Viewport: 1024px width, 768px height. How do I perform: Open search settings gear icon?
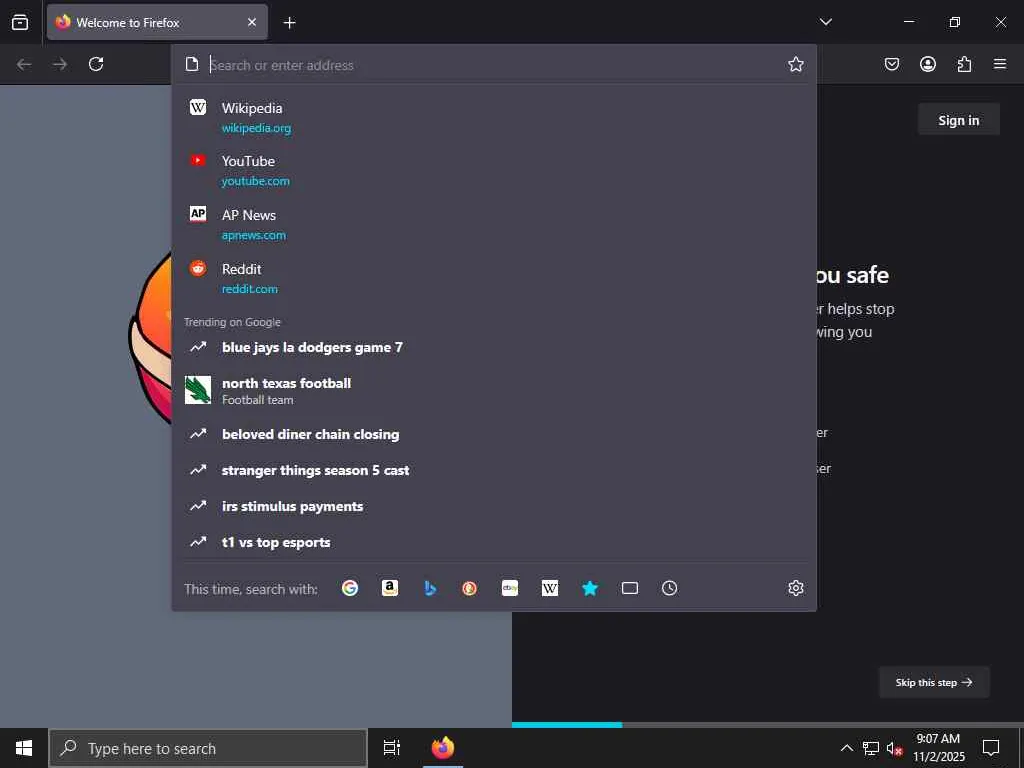795,588
